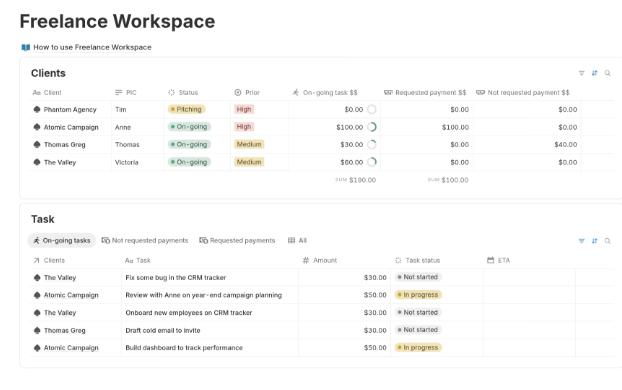The image size is (622, 390).
Task: Click the Amount column header in Task
Action: click(x=320, y=260)
